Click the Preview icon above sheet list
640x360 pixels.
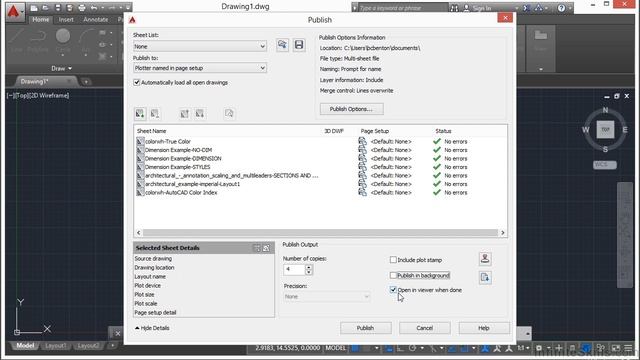click(x=229, y=113)
